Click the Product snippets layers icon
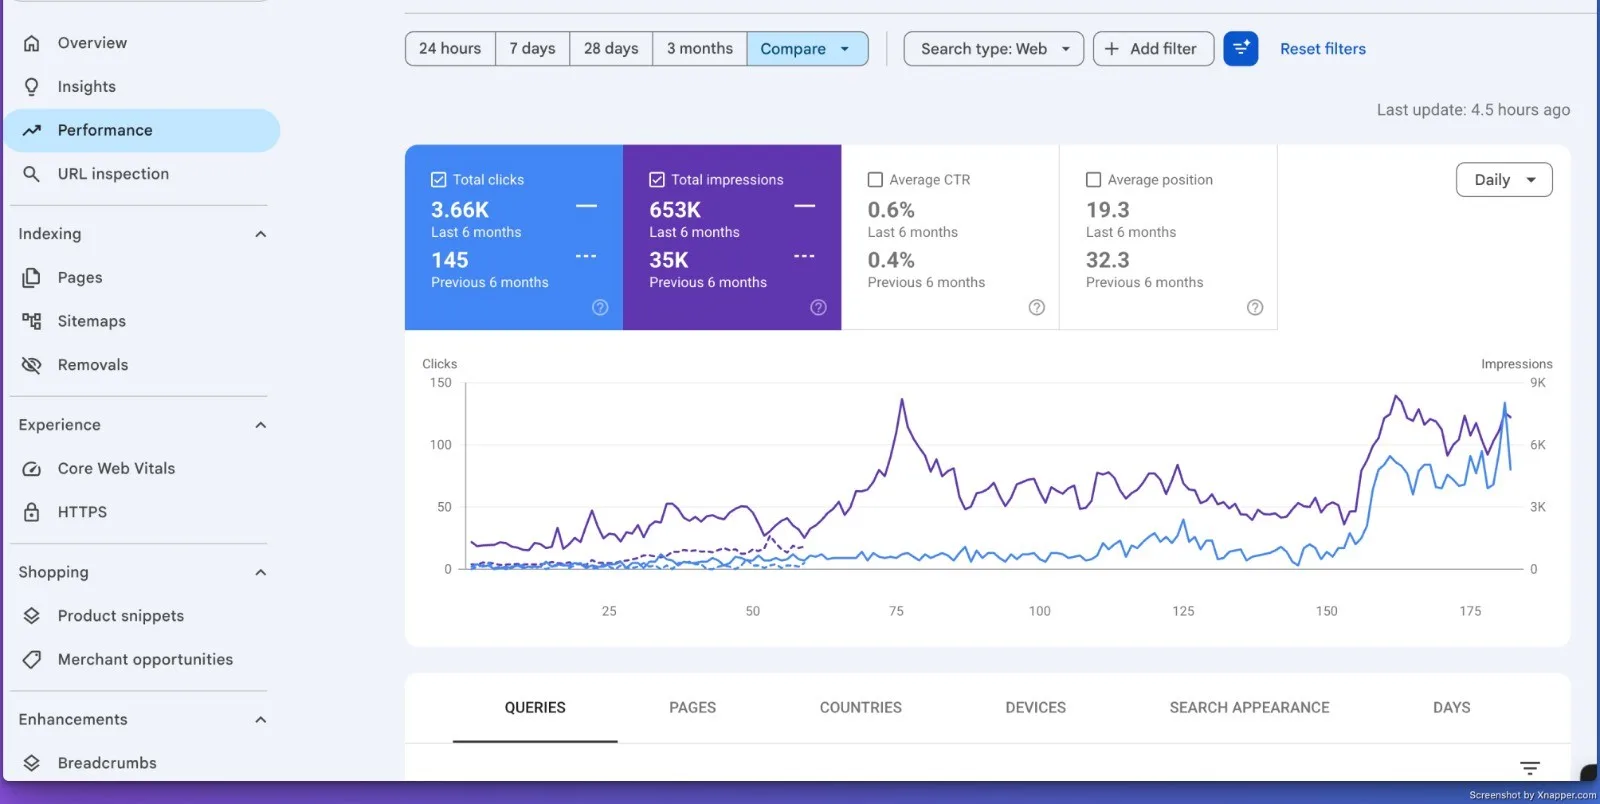This screenshot has height=804, width=1600. 32,616
